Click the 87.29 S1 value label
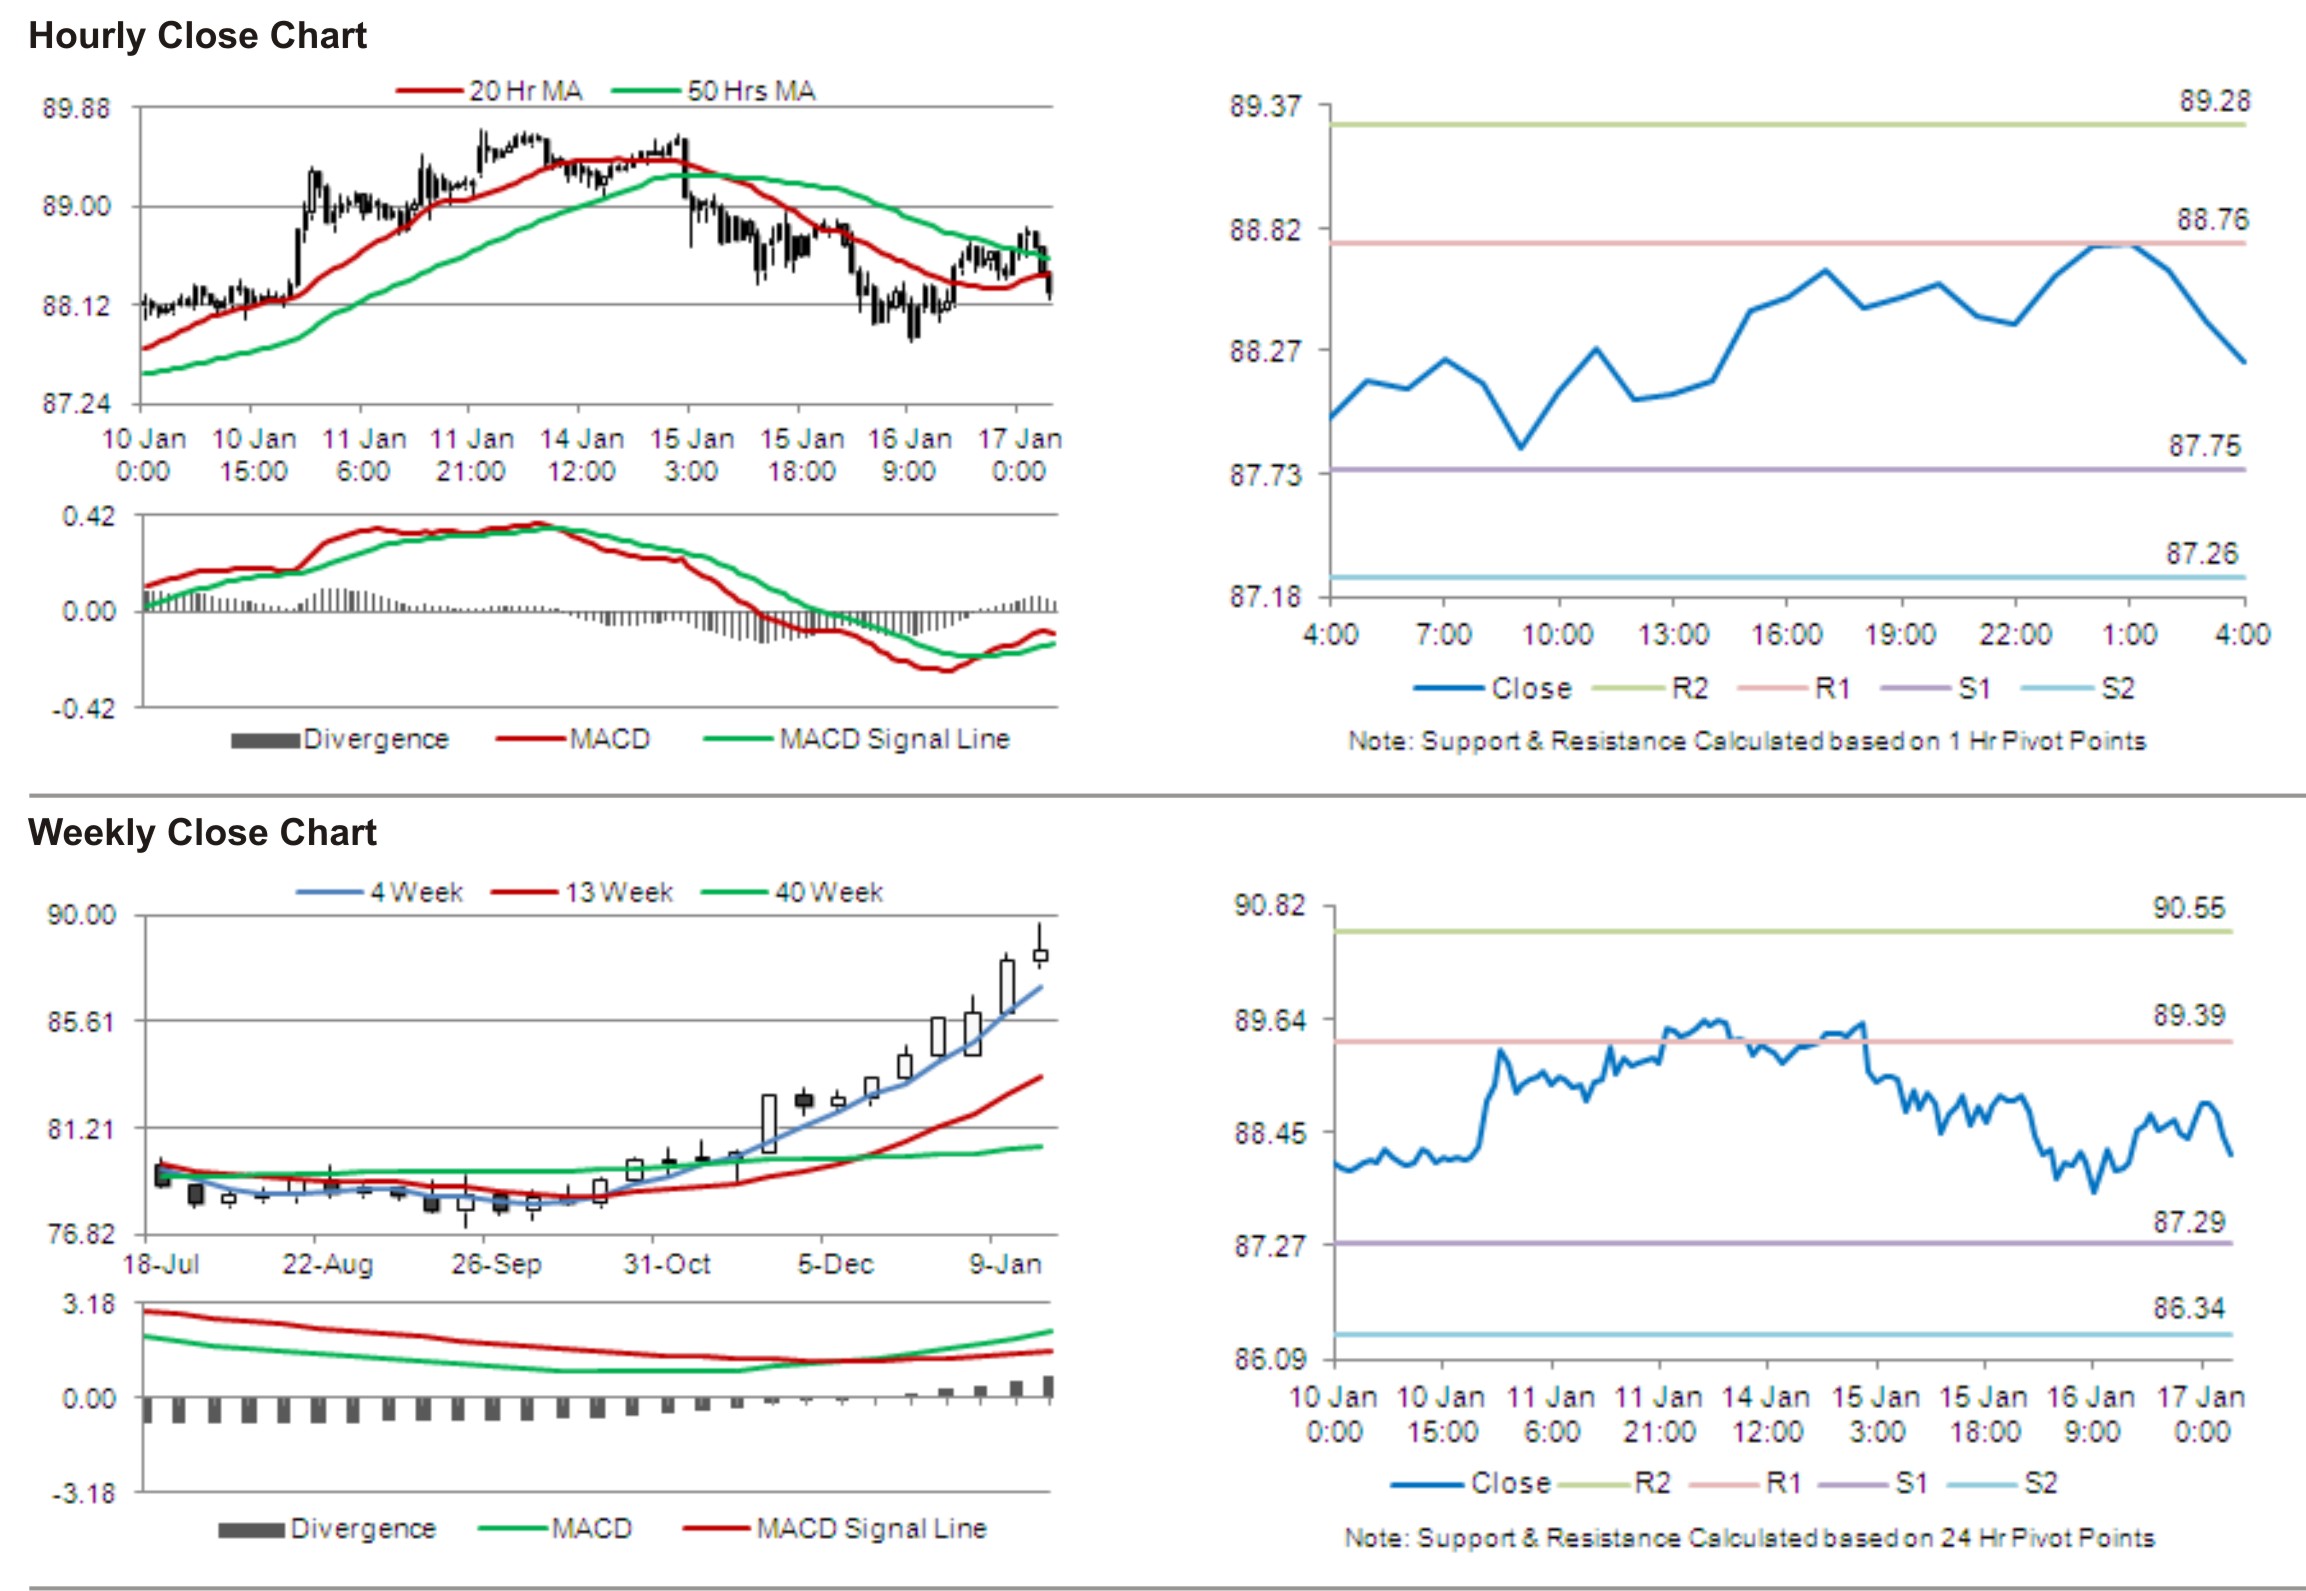Image resolution: width=2306 pixels, height=1591 pixels. tap(2189, 1222)
